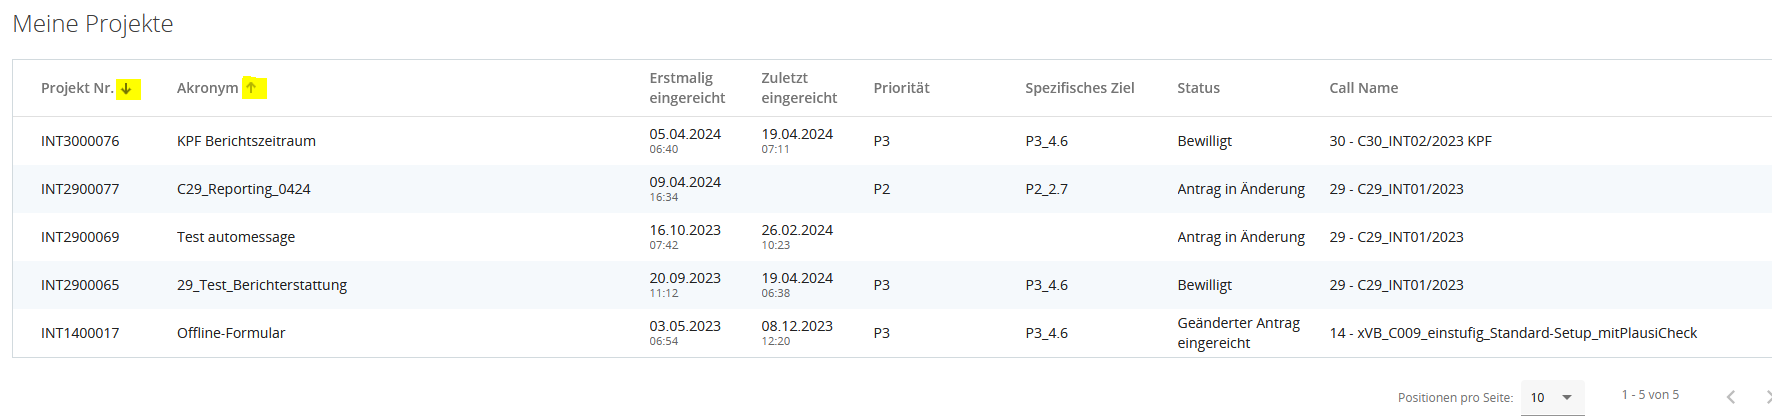Open project INT3000076

pyautogui.click(x=80, y=141)
